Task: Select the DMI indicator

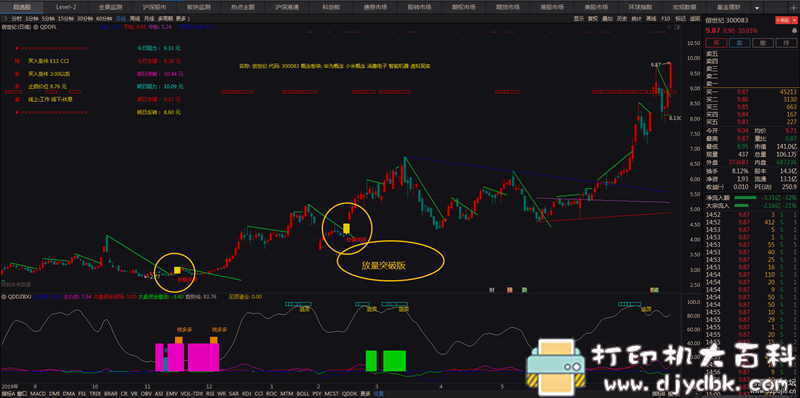Action: coord(54,394)
